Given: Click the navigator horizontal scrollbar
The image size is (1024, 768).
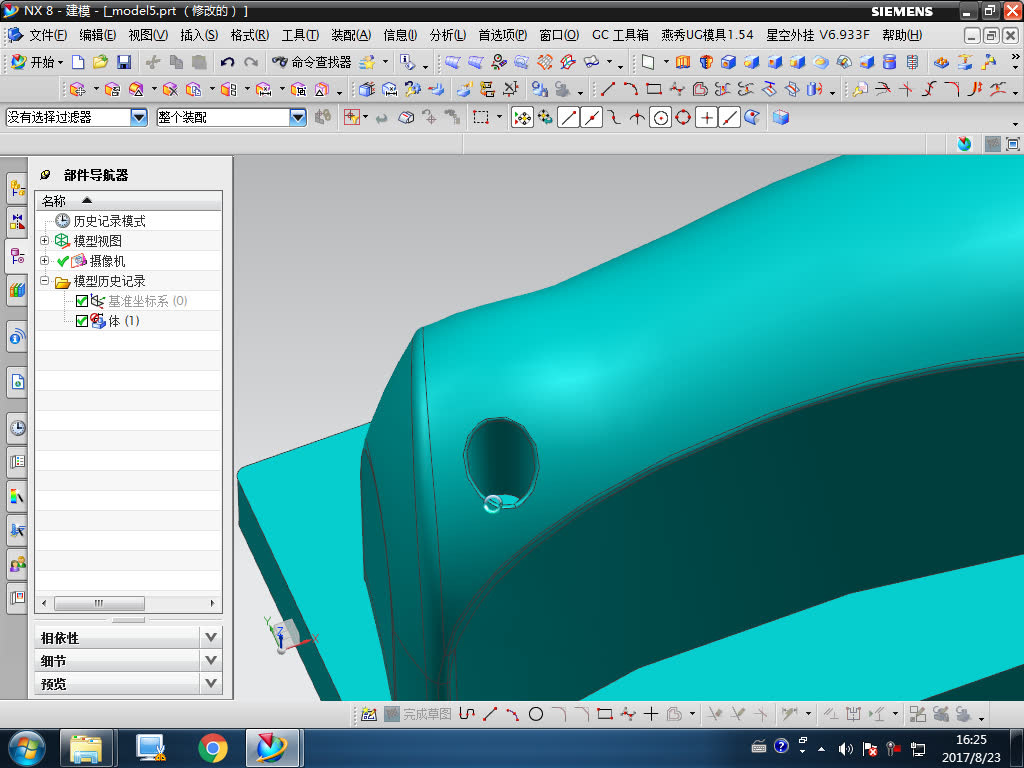Looking at the screenshot, I should [99, 603].
